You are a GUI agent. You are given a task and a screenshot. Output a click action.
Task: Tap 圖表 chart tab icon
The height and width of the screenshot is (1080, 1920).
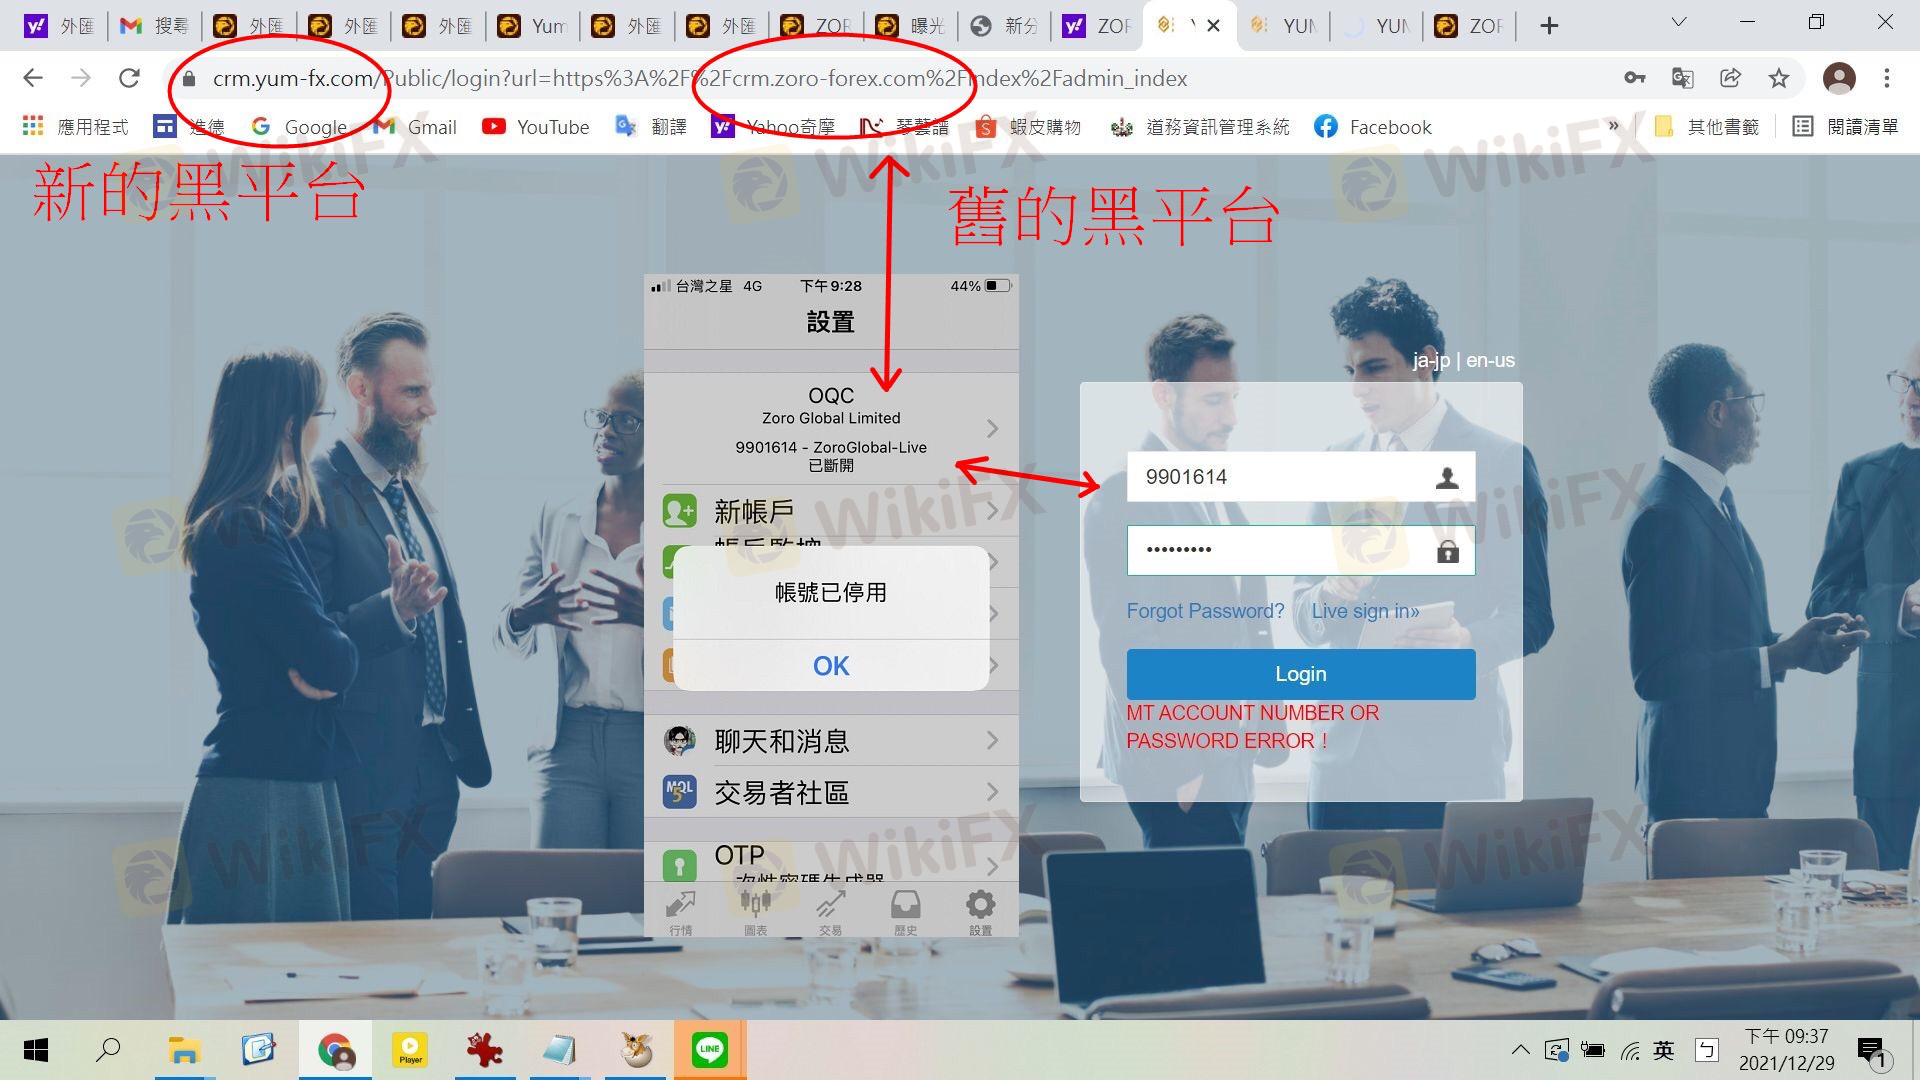click(x=755, y=912)
